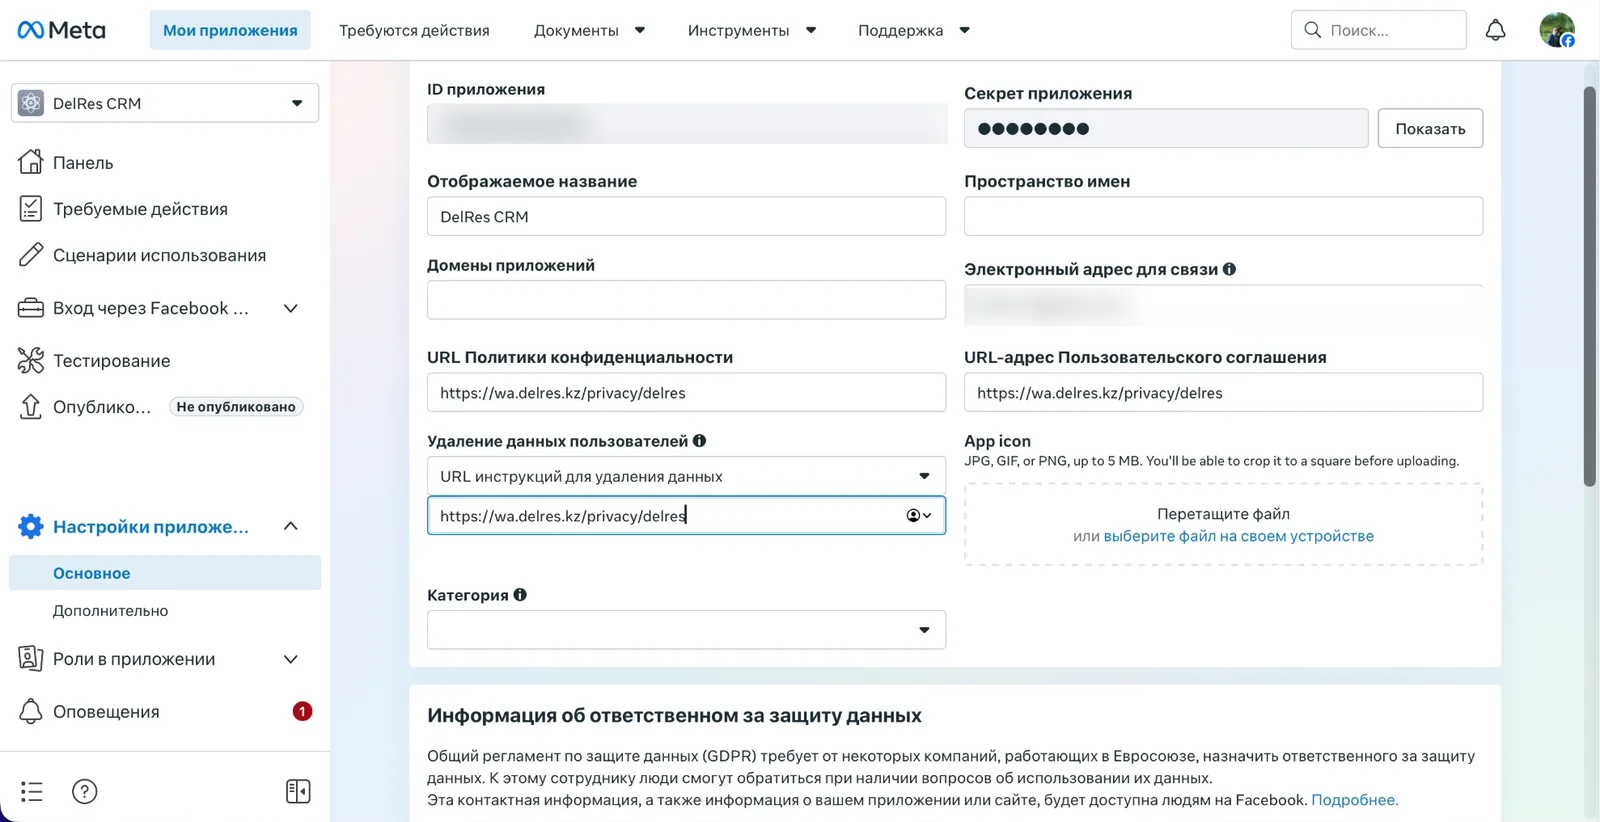Image resolution: width=1600 pixels, height=822 pixels.
Task: Focus the top search box
Action: point(1378,30)
